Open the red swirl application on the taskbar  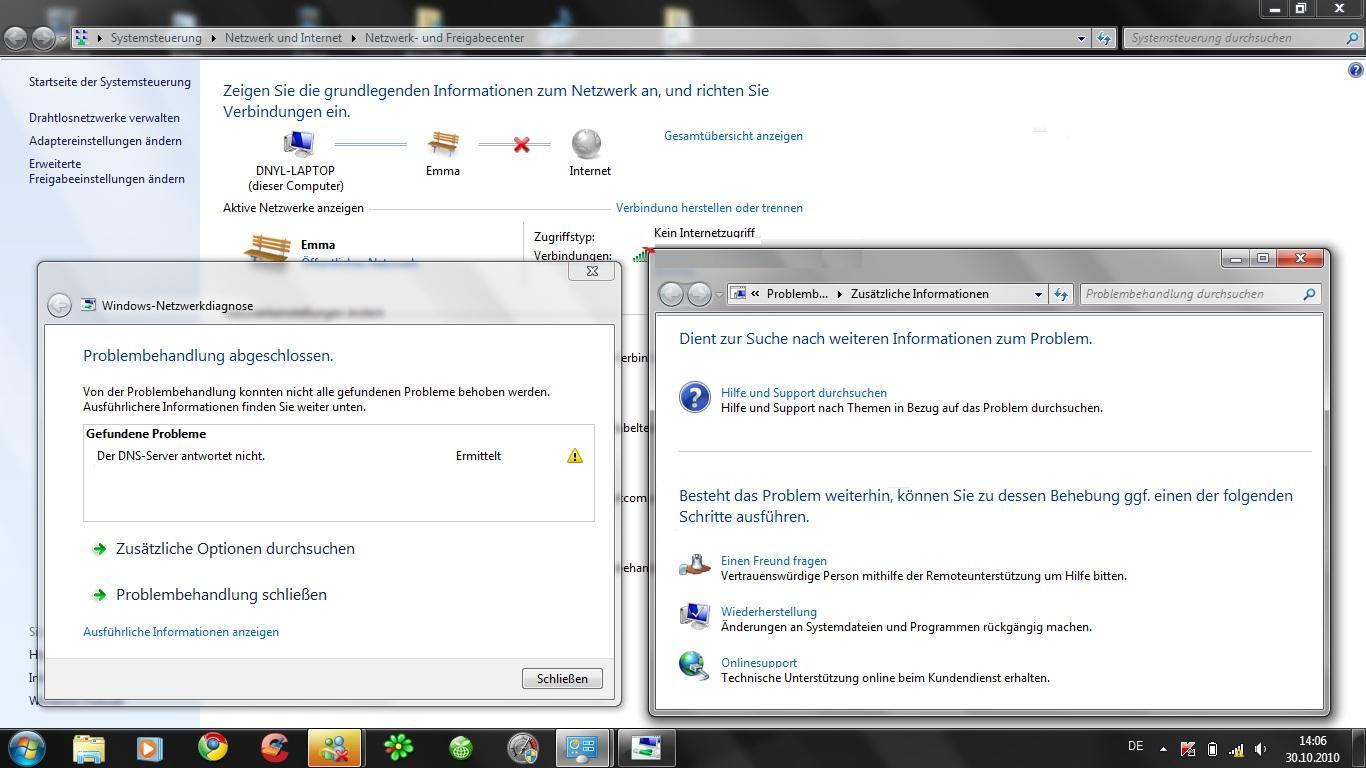(274, 747)
